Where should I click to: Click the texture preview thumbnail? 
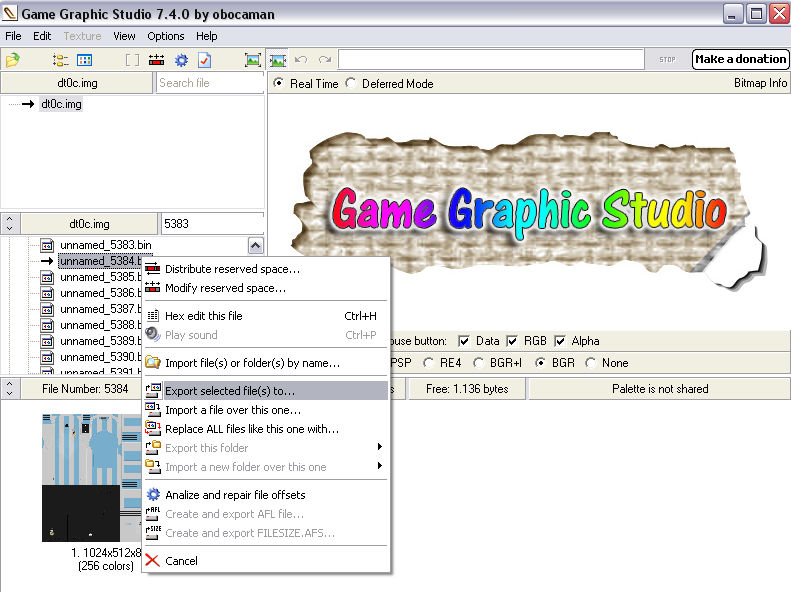click(x=91, y=478)
